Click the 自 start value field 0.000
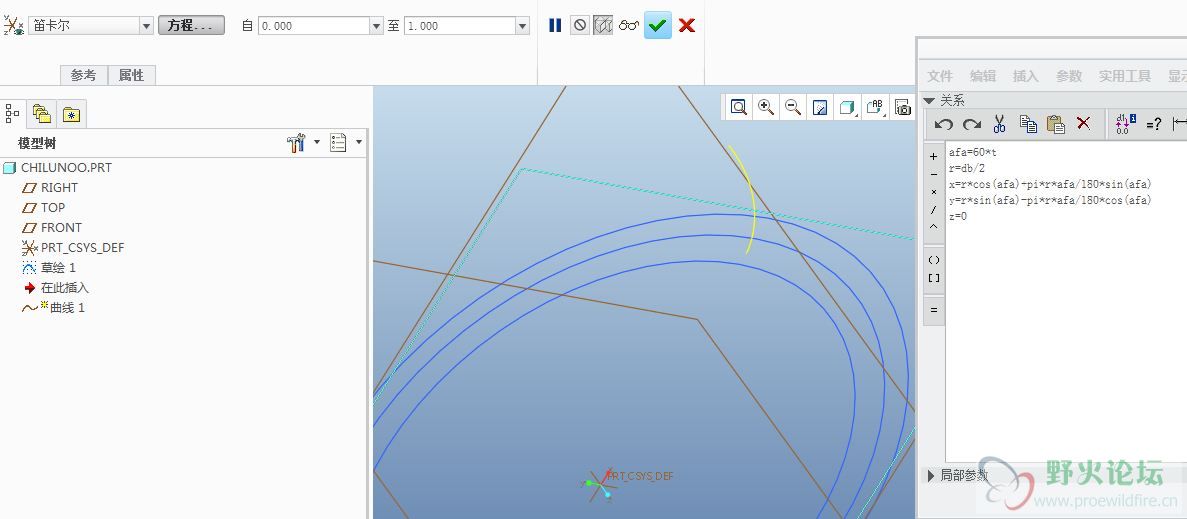This screenshot has width=1187, height=519. [x=313, y=26]
